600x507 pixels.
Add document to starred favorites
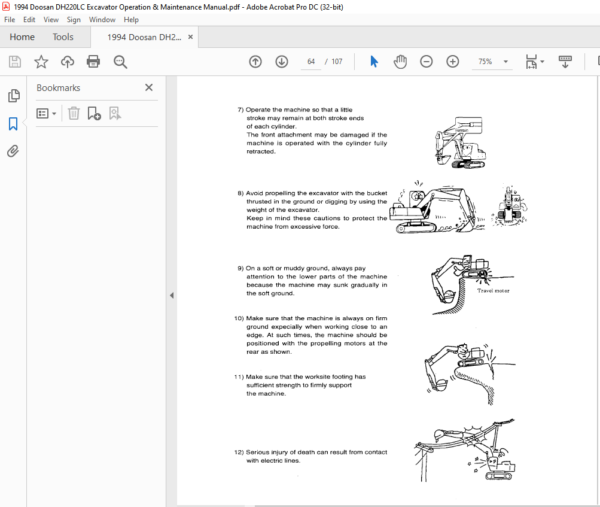[x=41, y=62]
